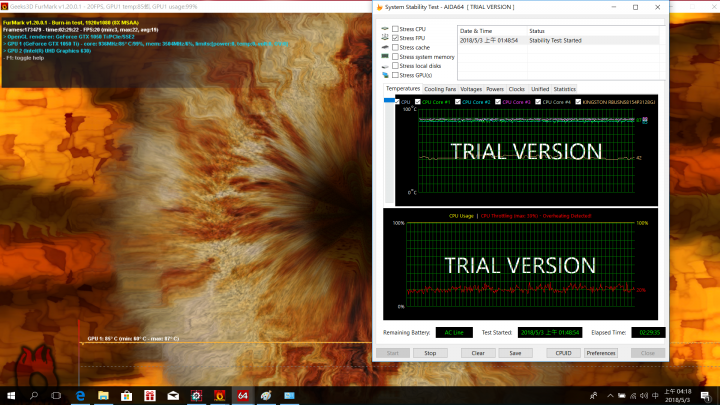Hide CPU Core #2 graph line
This screenshot has width=720, height=405.
click(x=458, y=102)
